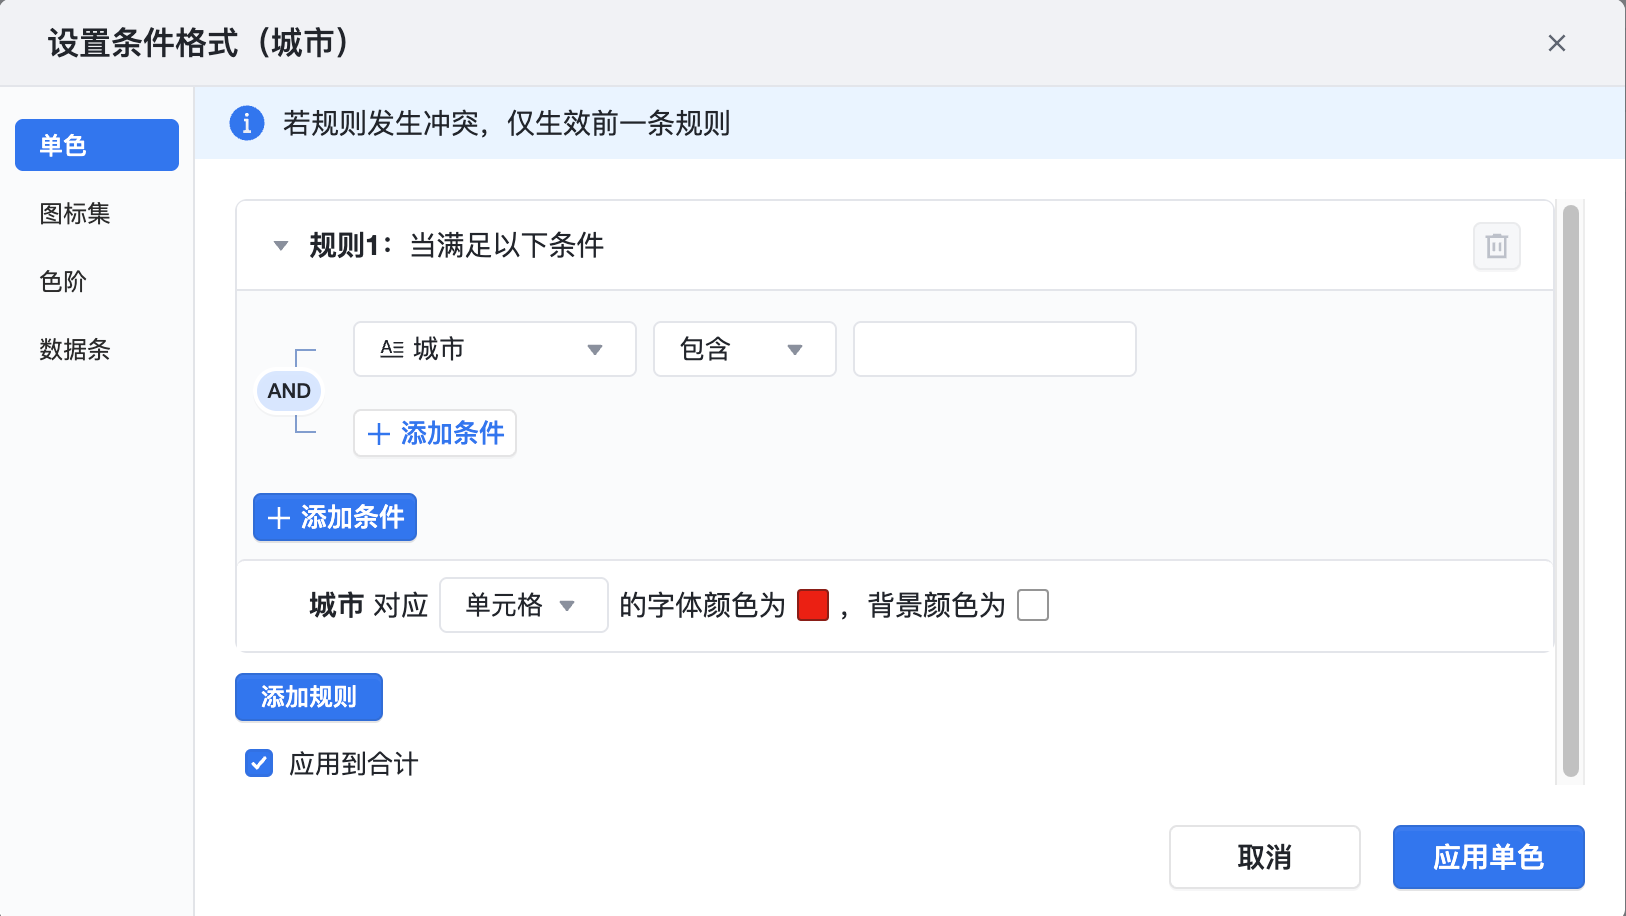Click the white nested 添加条件 button
The height and width of the screenshot is (916, 1626).
434,433
